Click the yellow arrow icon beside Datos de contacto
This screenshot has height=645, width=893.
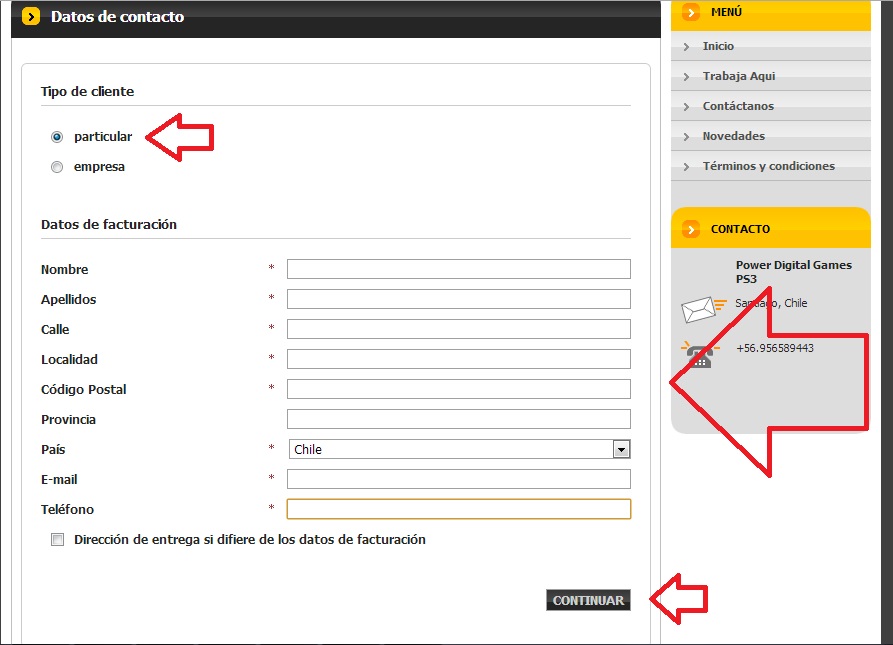31,17
